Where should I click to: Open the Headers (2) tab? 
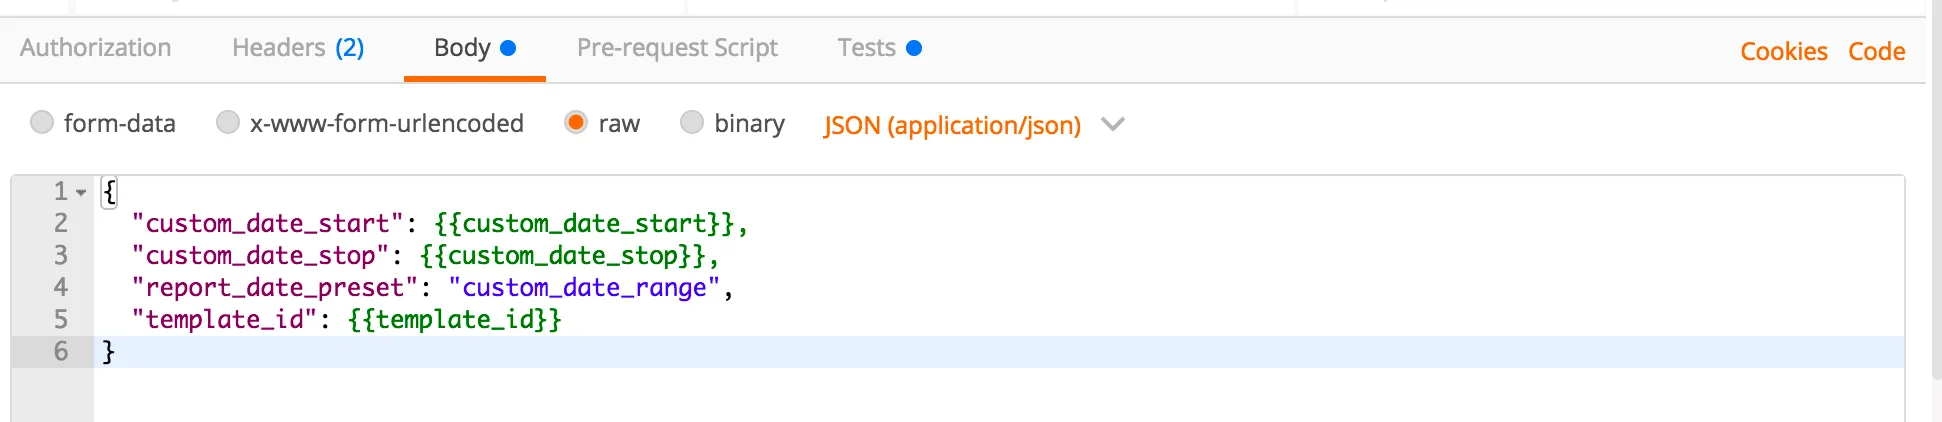click(x=298, y=48)
